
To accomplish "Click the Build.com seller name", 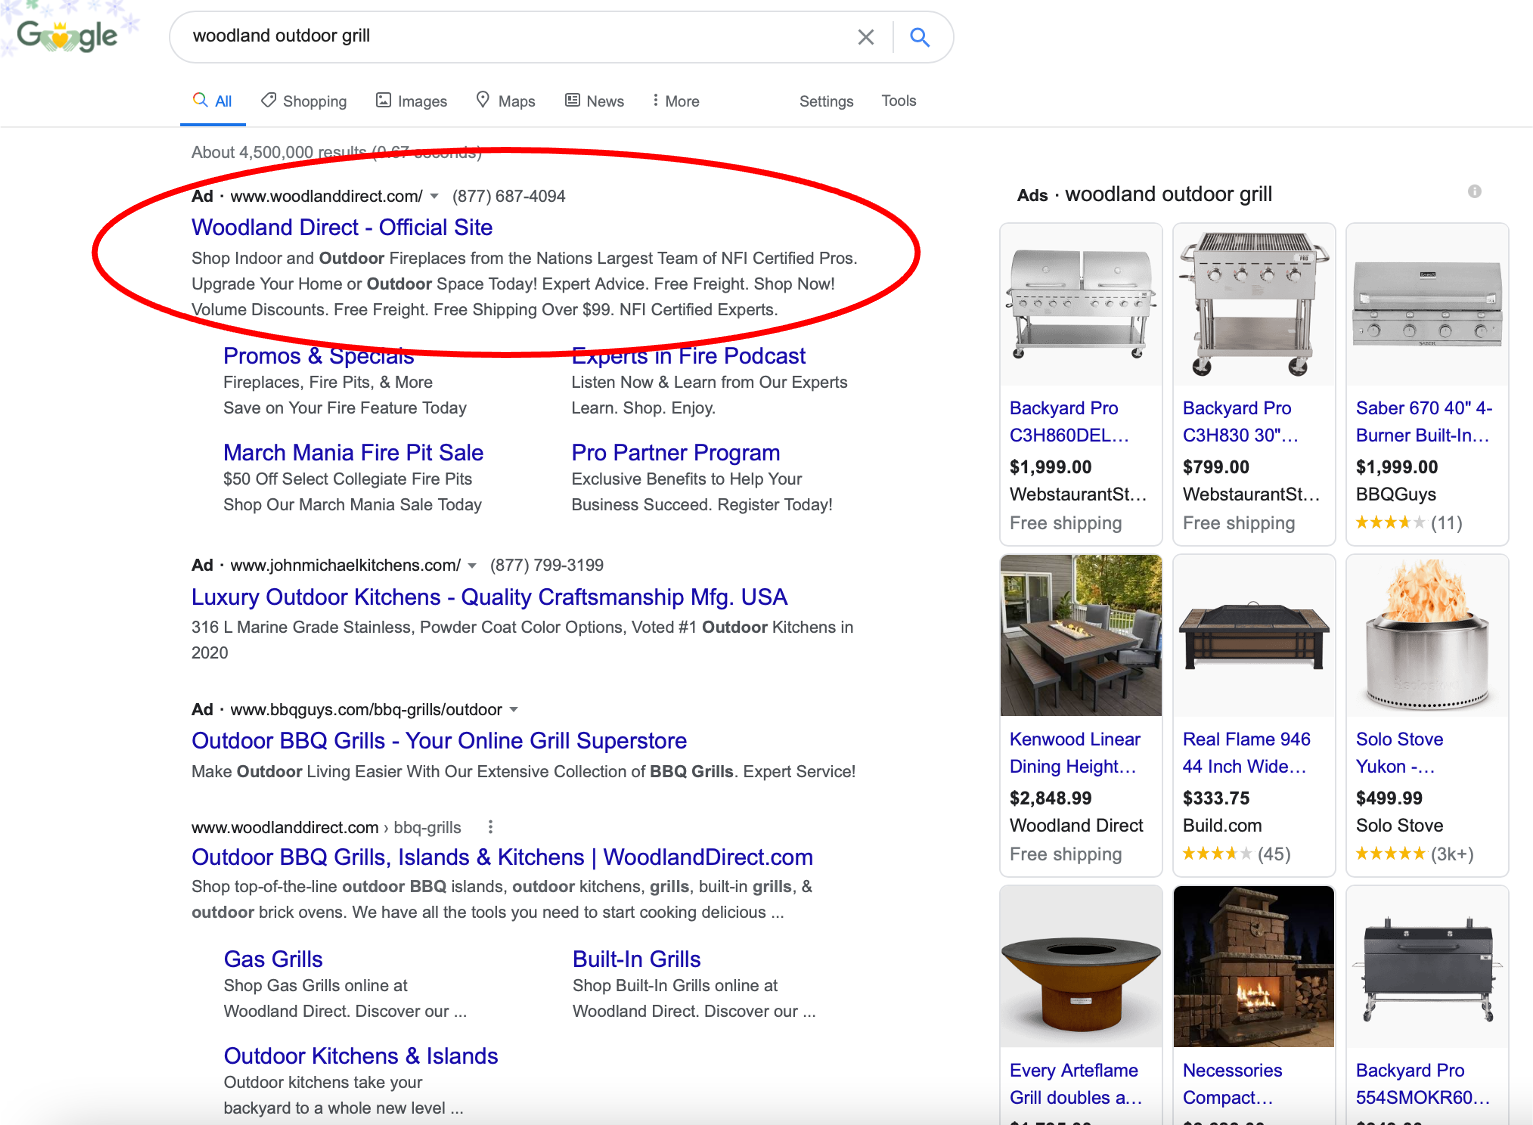I will (x=1222, y=825).
